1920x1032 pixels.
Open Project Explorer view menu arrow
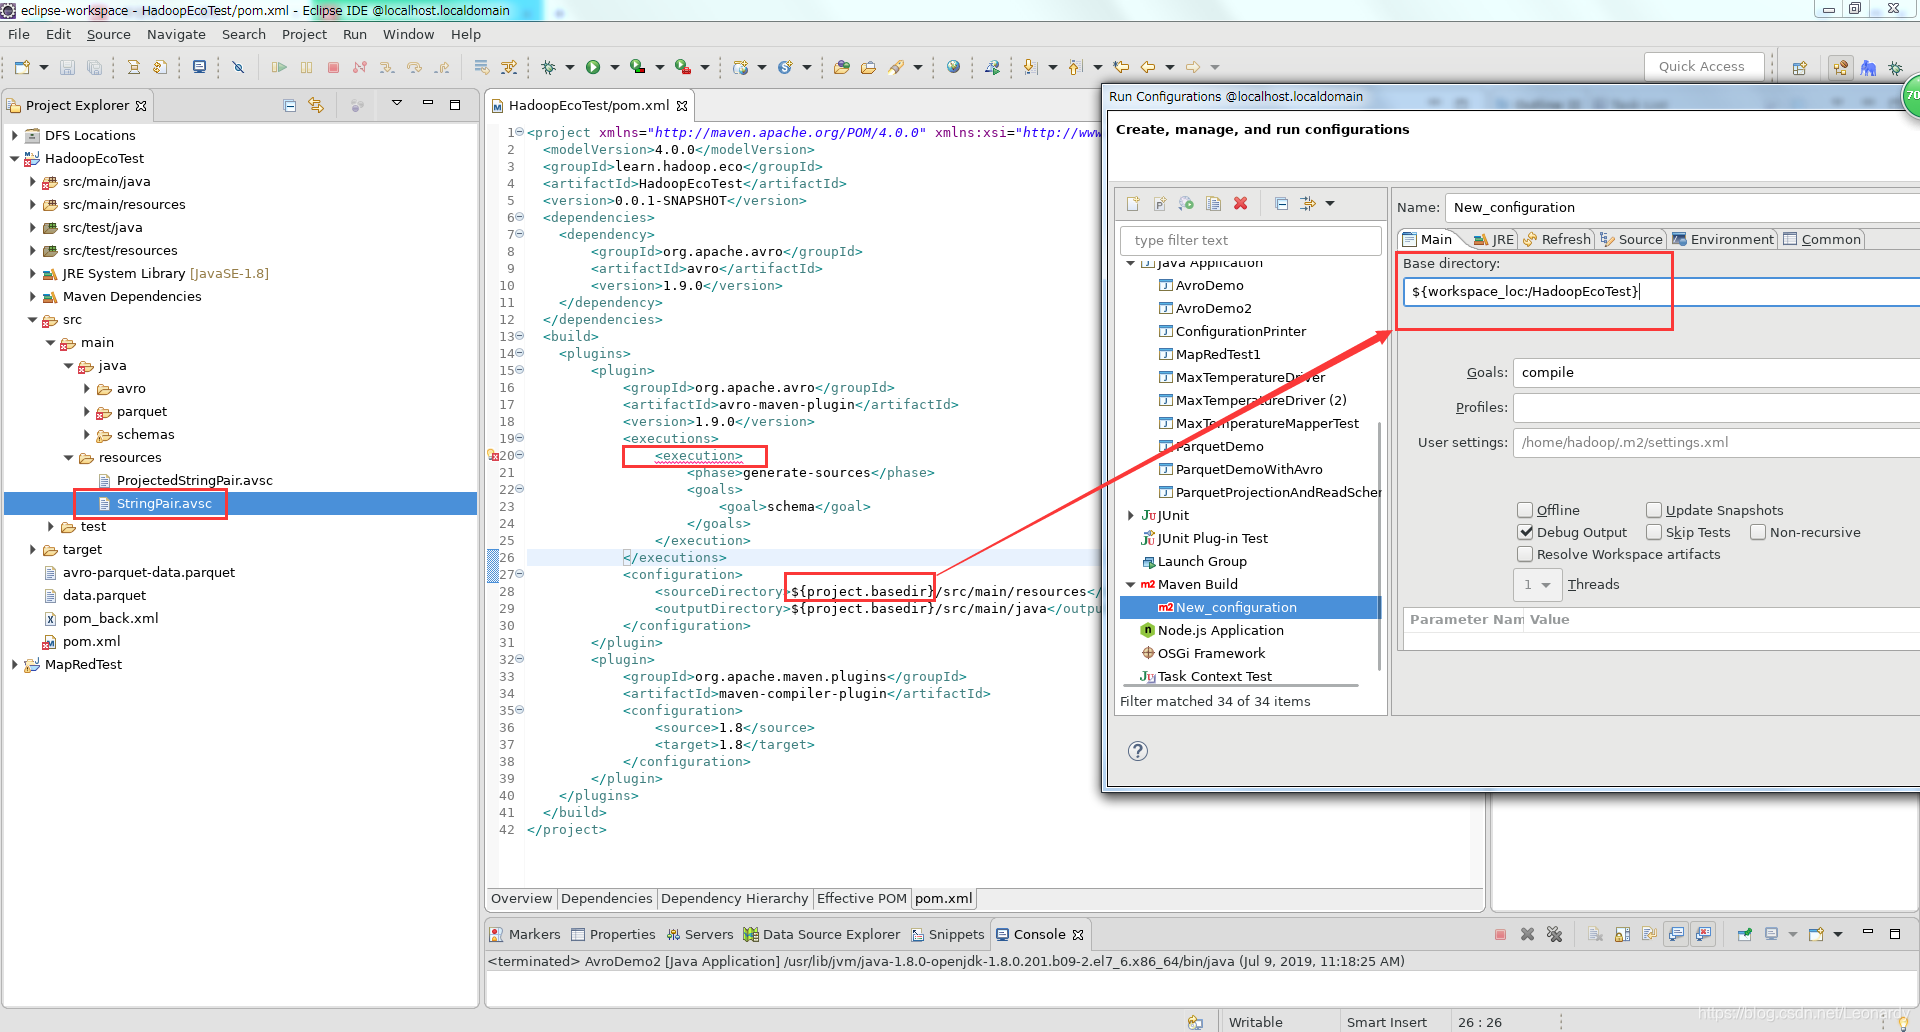pyautogui.click(x=396, y=103)
